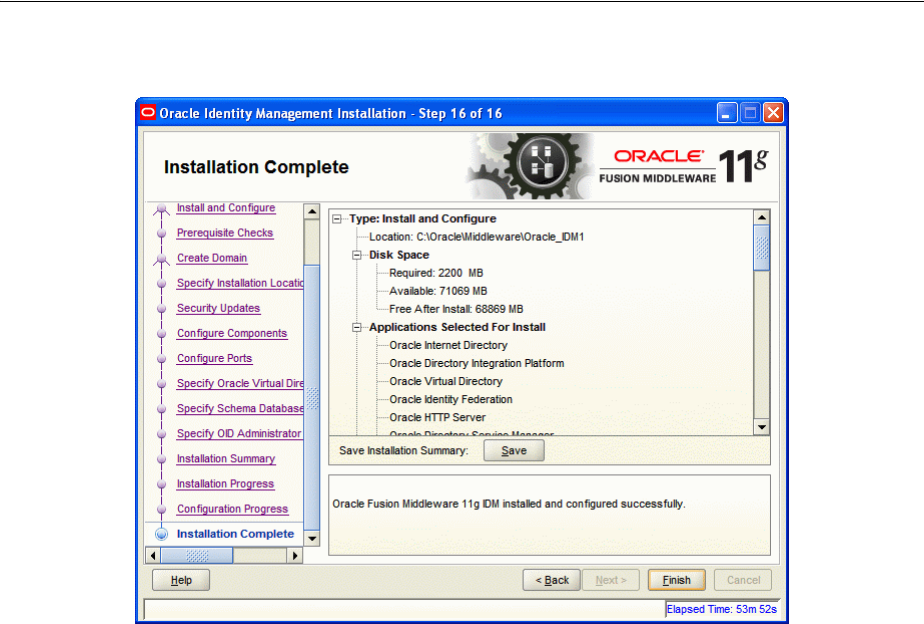Select Oracle Identity Federation in the tree
The image size is (924, 624).
point(451,400)
